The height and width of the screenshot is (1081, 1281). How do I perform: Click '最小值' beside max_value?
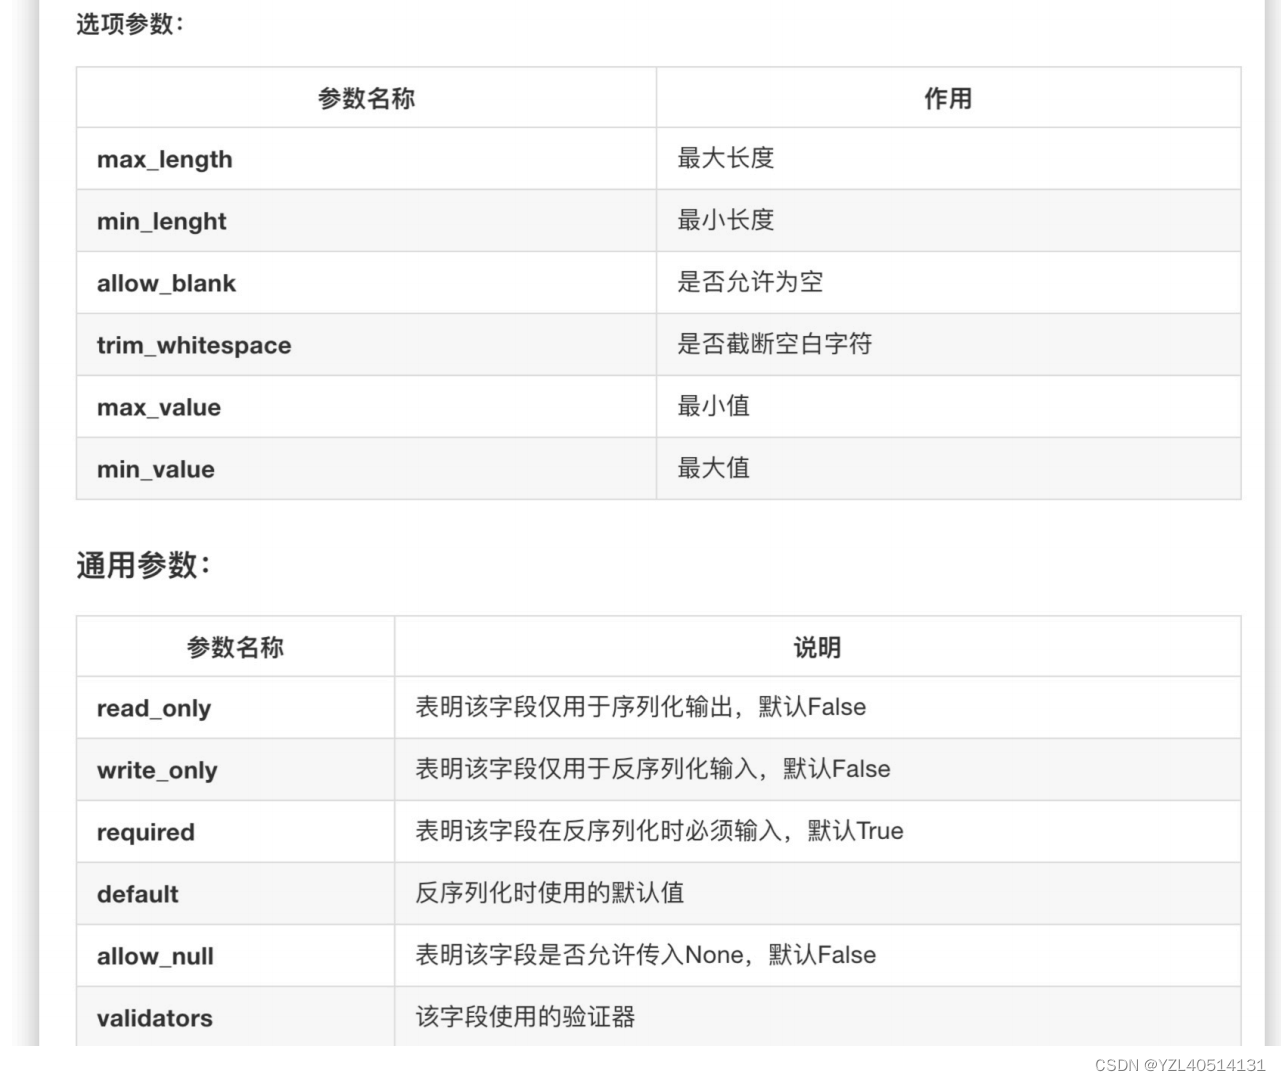[714, 406]
